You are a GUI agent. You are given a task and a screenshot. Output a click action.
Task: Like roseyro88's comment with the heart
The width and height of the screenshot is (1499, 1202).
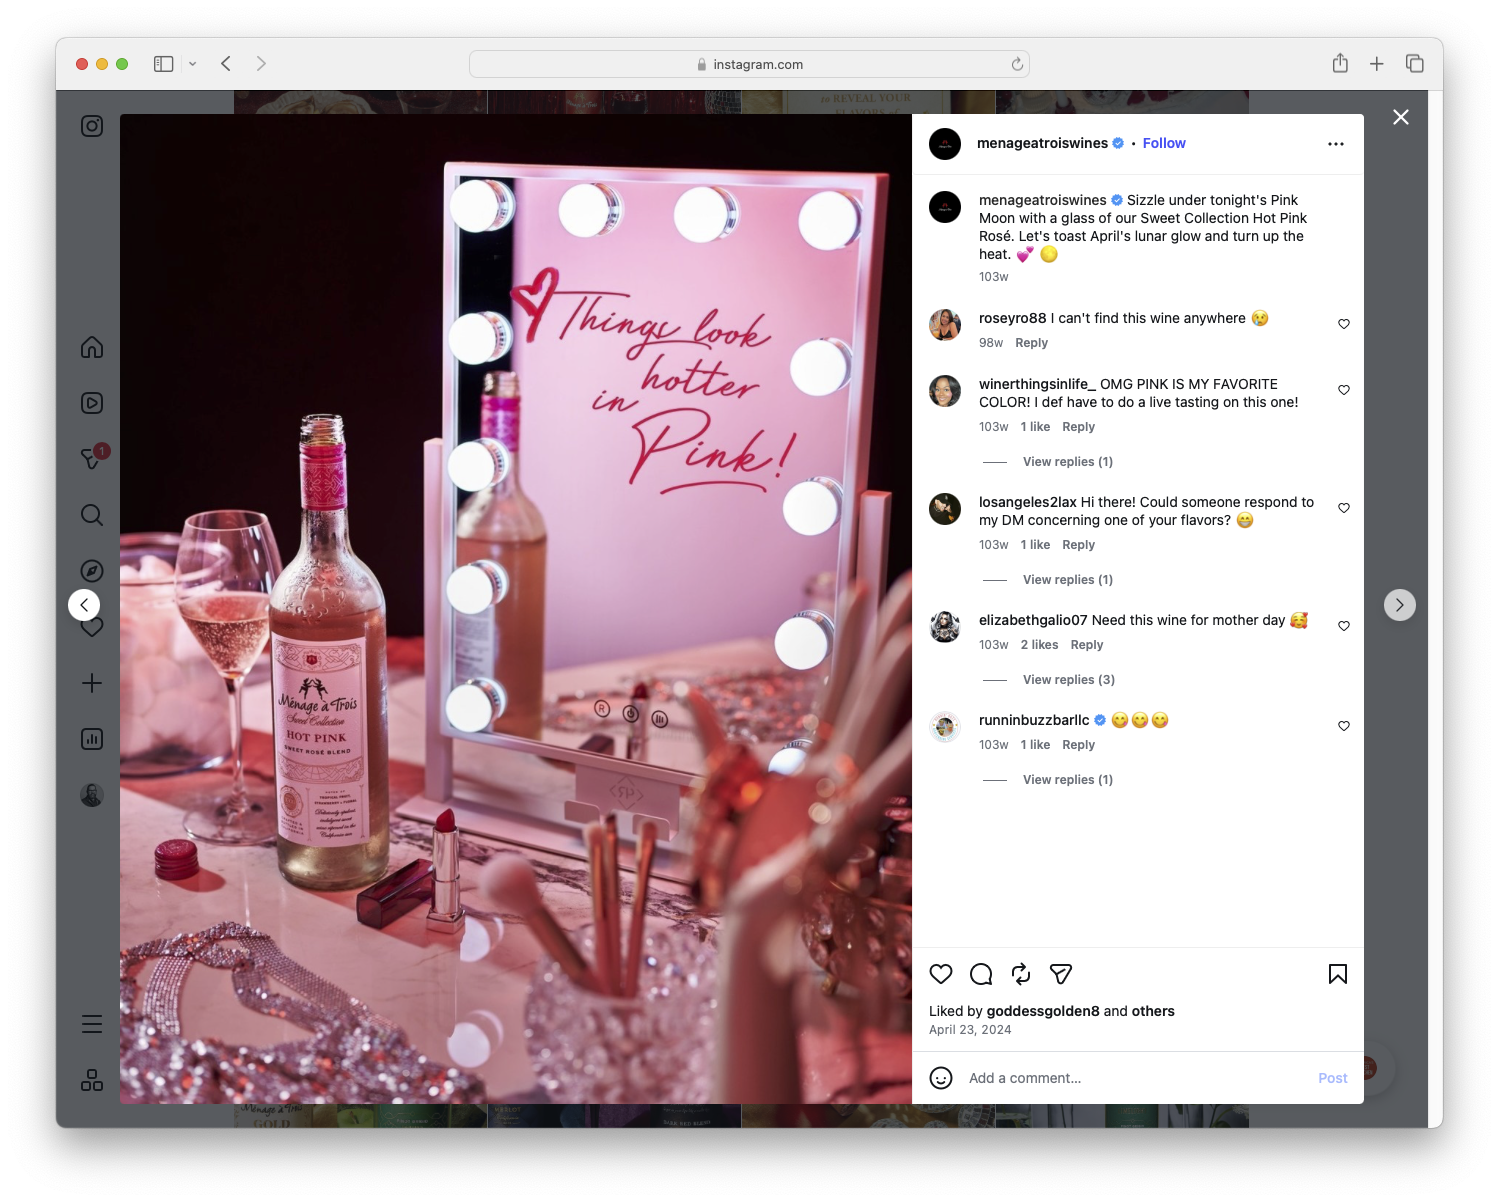1343,324
